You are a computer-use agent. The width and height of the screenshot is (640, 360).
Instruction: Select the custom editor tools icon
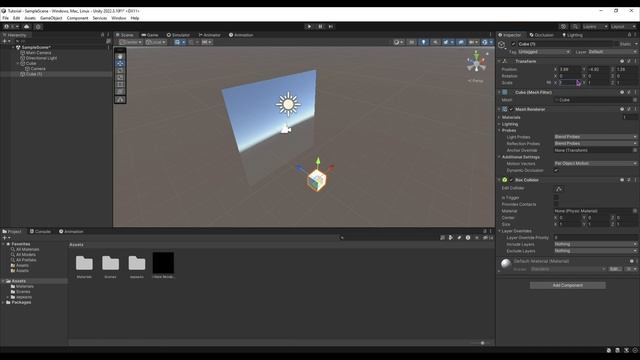pos(120,99)
